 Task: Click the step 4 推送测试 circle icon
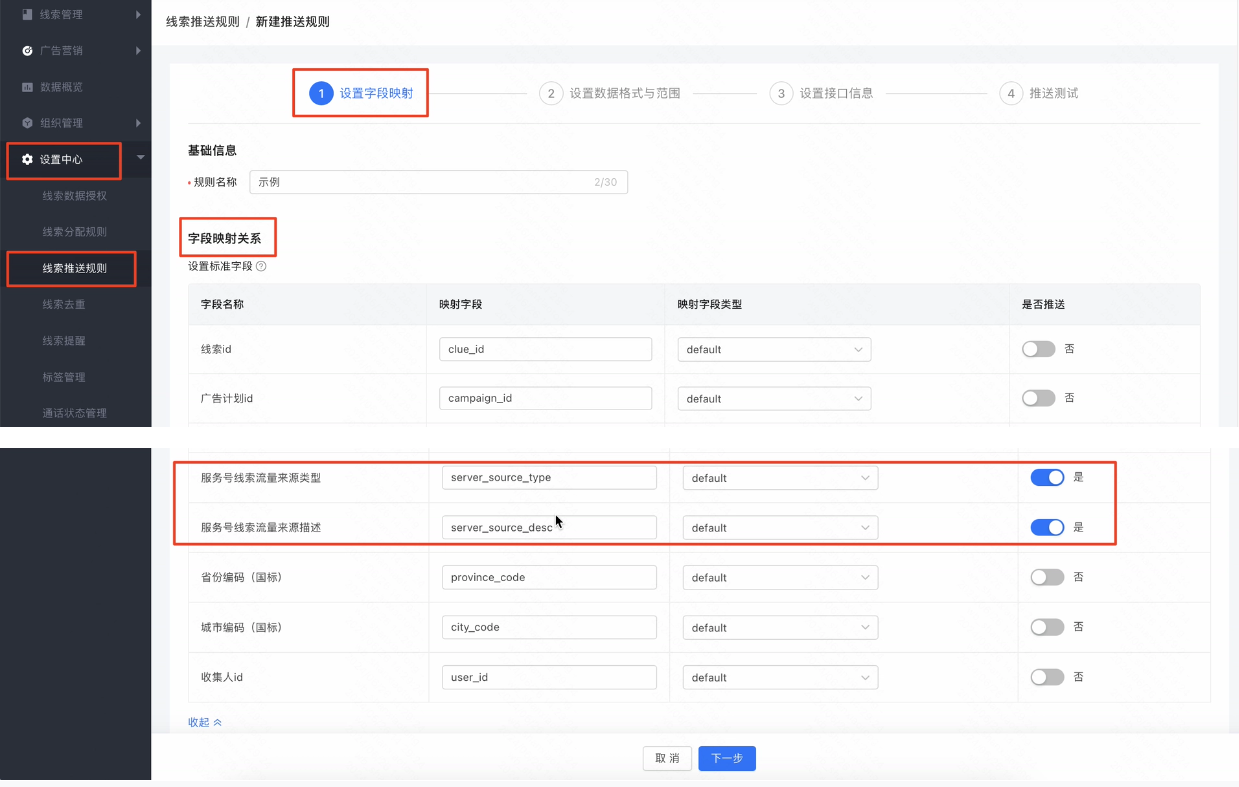coord(1011,93)
